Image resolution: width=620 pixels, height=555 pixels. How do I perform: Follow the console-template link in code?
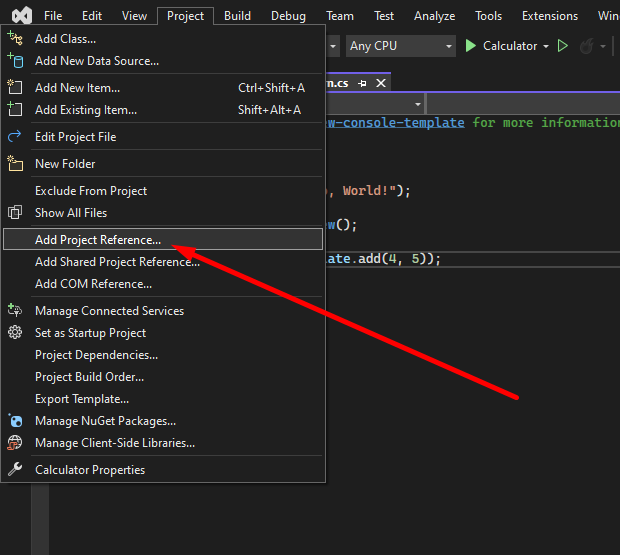[x=397, y=122]
